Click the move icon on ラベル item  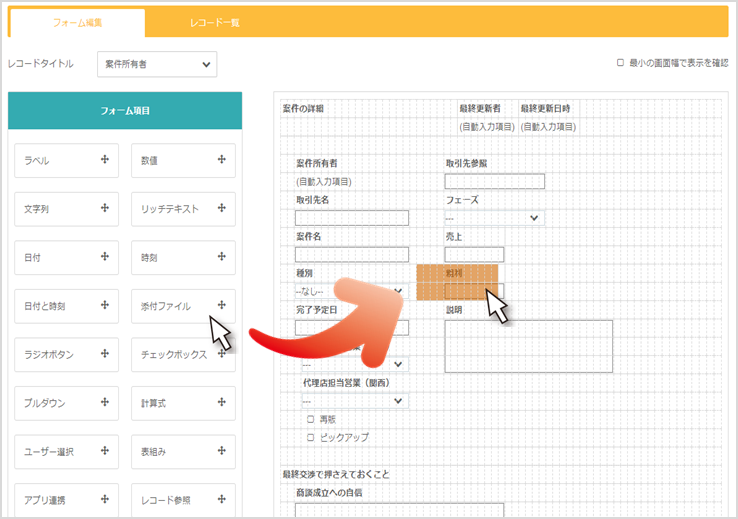pos(105,160)
